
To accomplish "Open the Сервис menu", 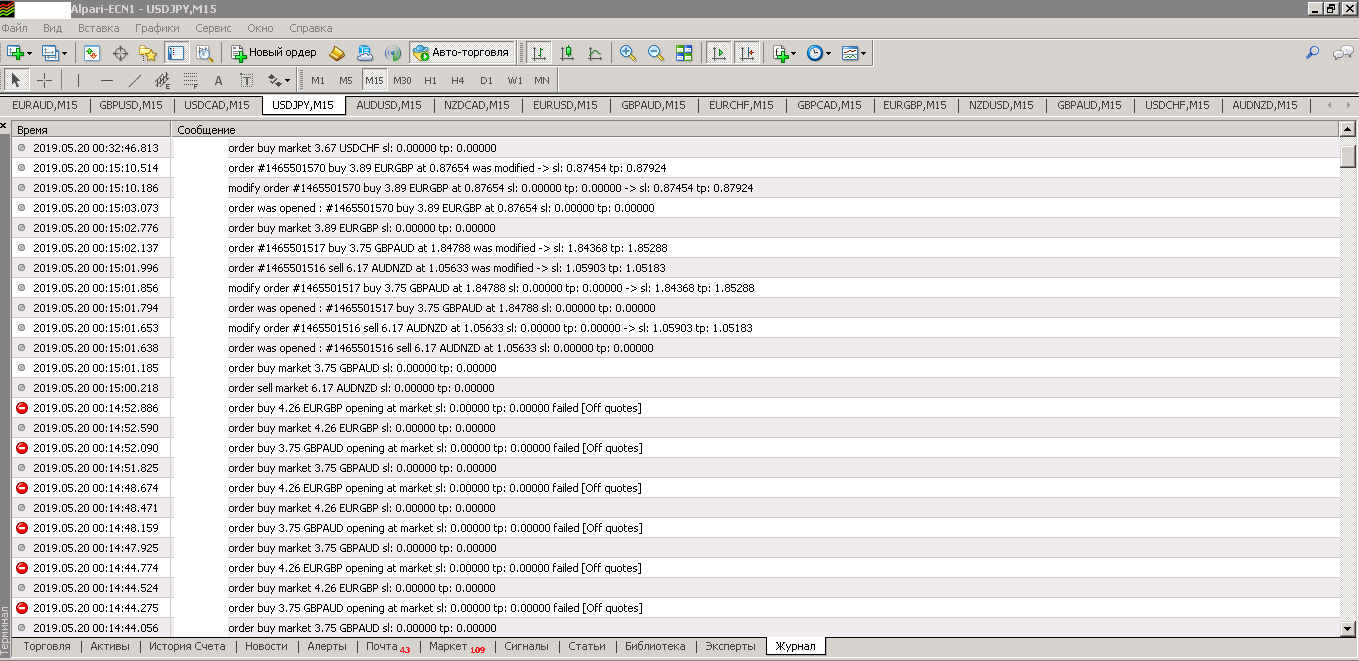I will pyautogui.click(x=213, y=28).
